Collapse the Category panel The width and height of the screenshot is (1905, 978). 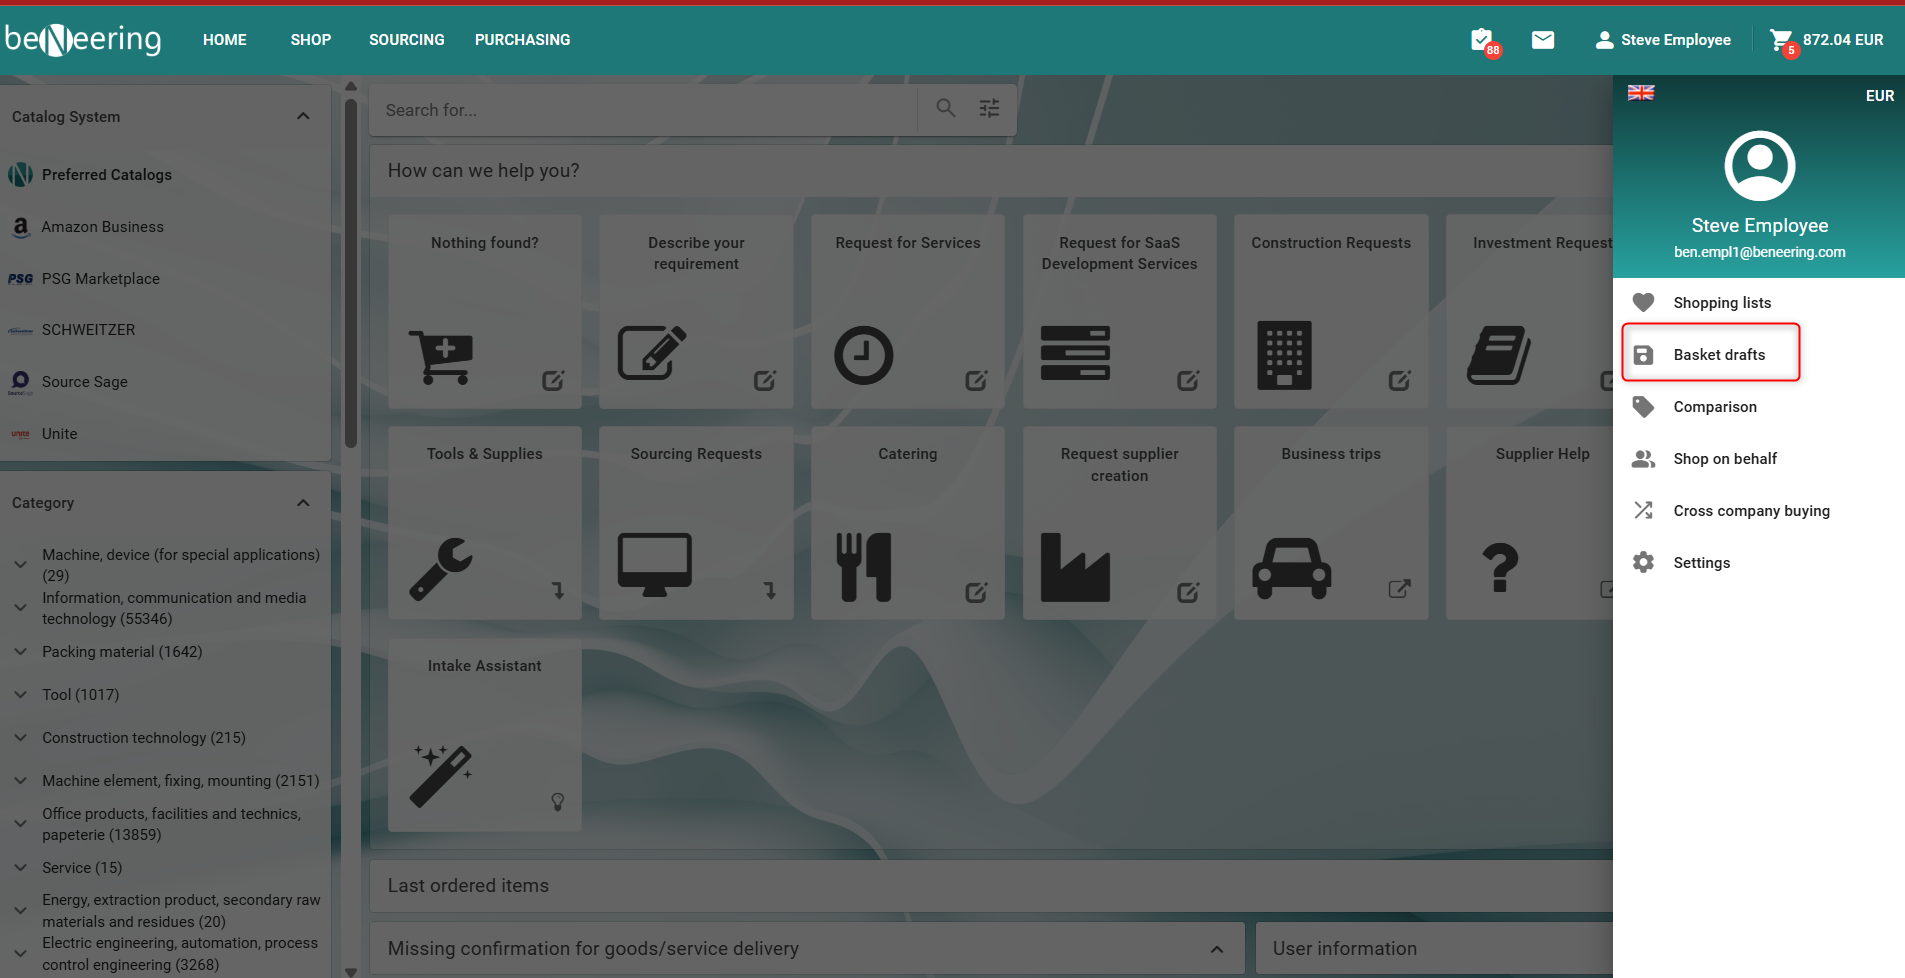tap(303, 503)
